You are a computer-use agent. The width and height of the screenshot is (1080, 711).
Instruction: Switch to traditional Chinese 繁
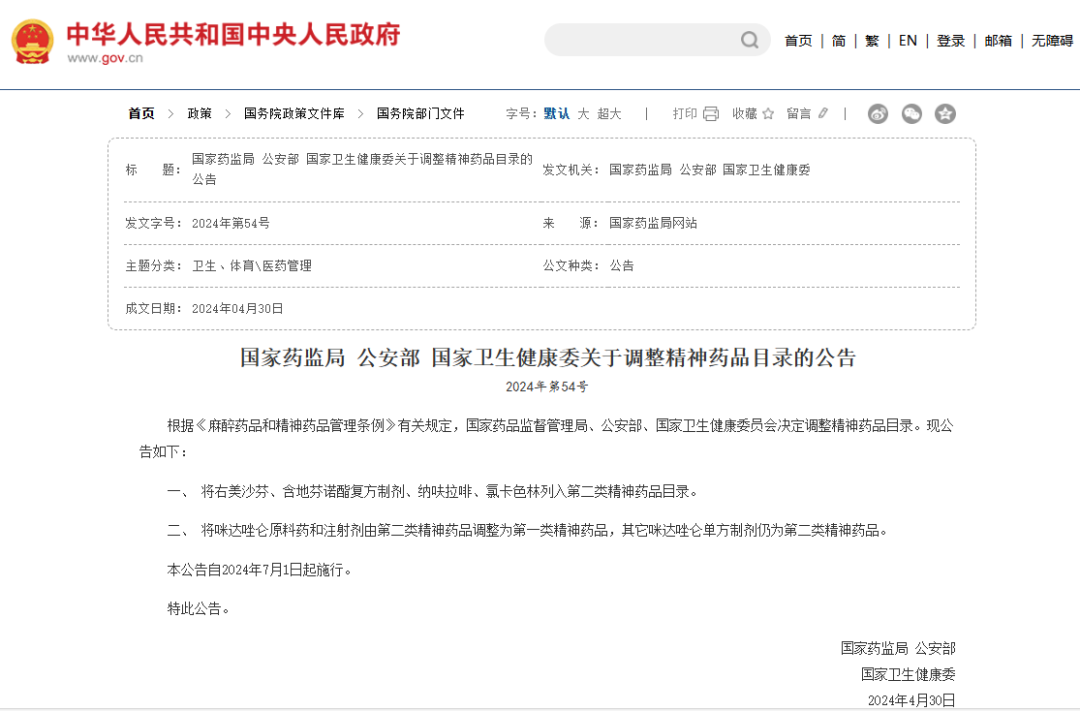tap(872, 41)
